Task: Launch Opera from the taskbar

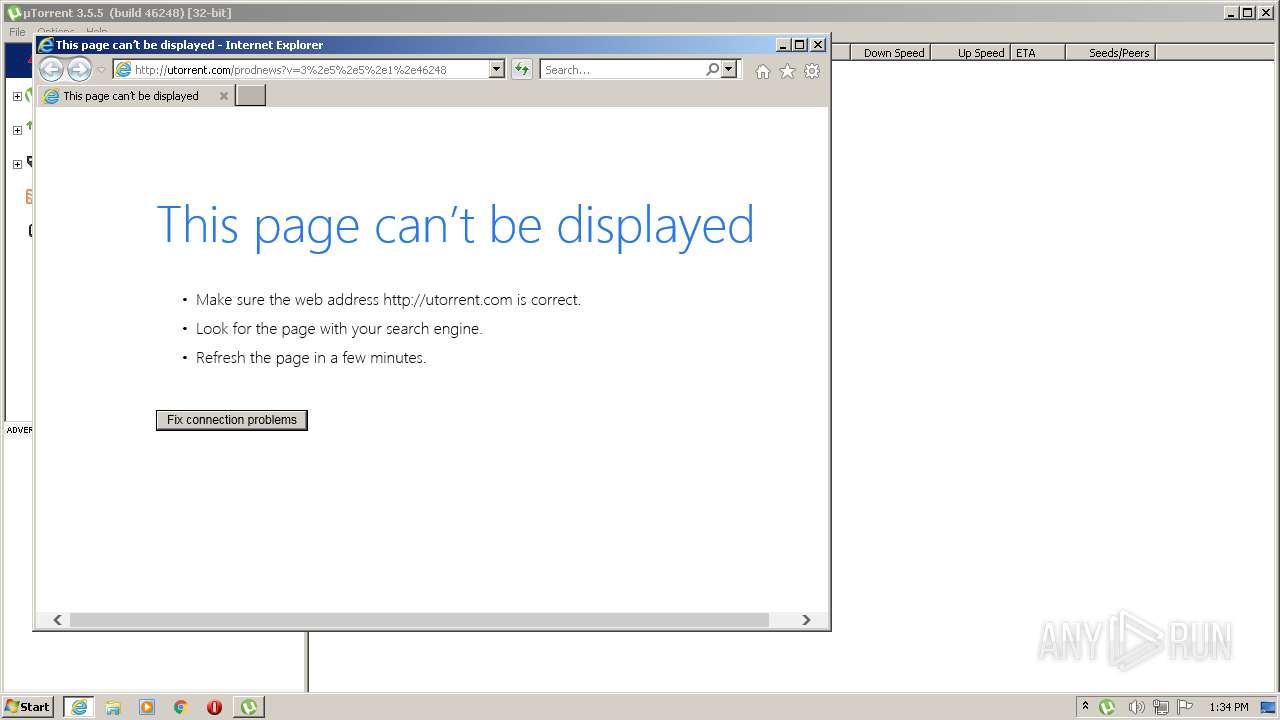Action: [214, 707]
